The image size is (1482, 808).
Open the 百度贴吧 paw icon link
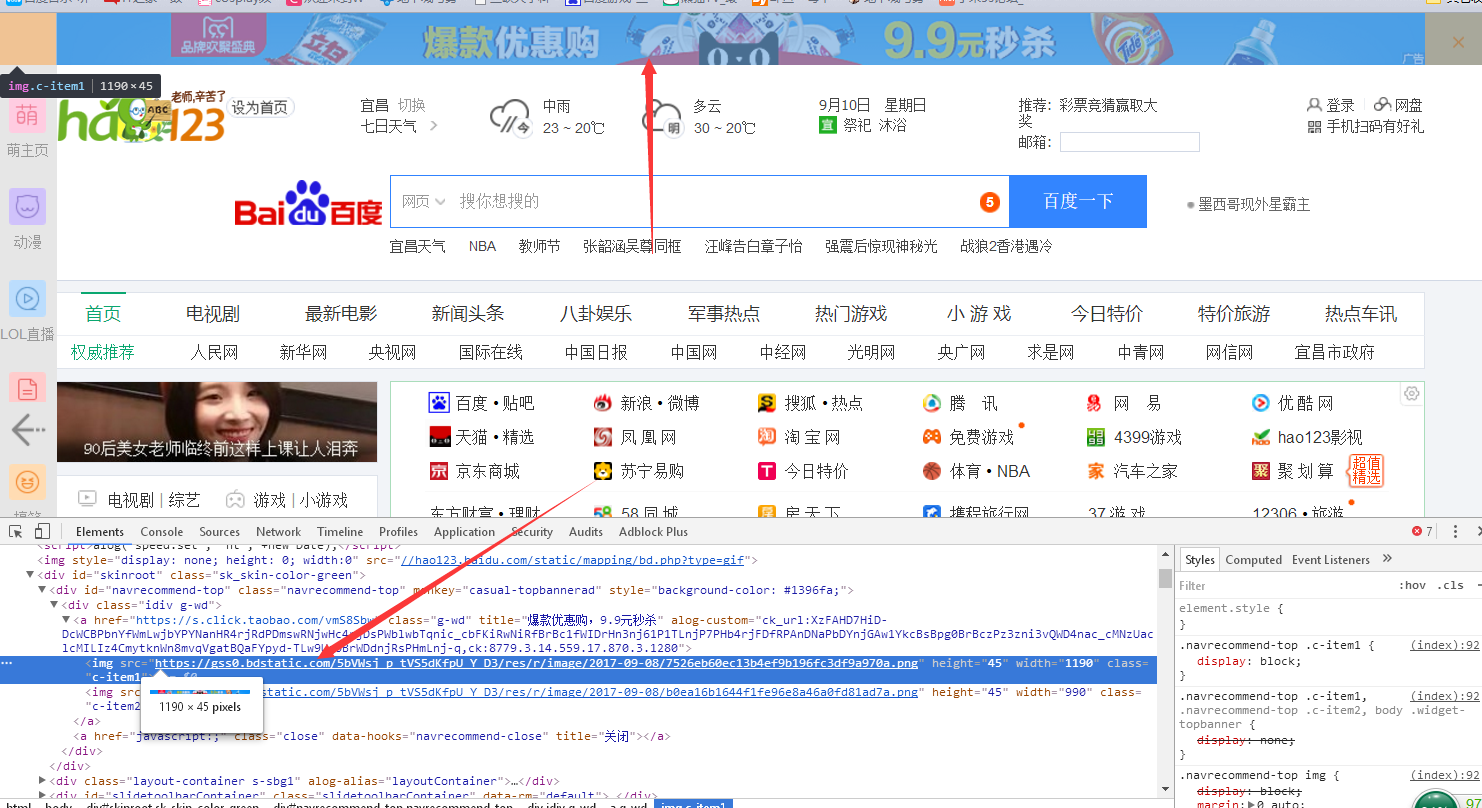(439, 403)
